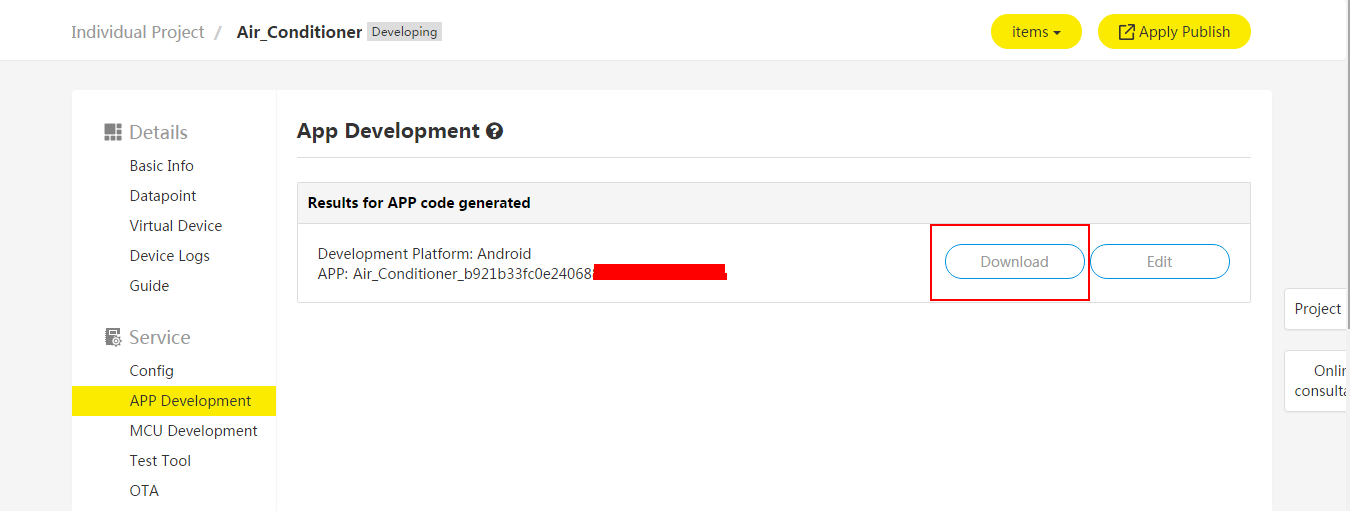Screen dimensions: 1350x511
Task: Click the Service section icon in sidebar
Action: pos(113,337)
